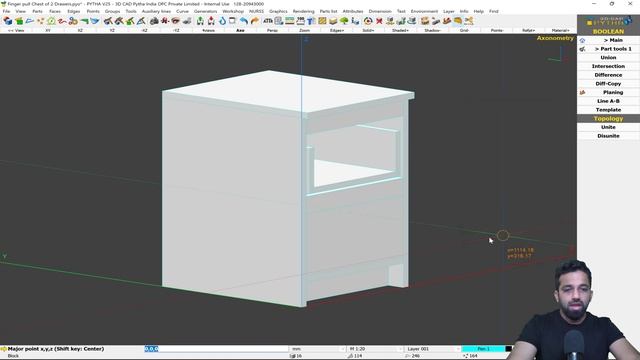
Task: Click the Diff-Copy button
Action: point(608,84)
